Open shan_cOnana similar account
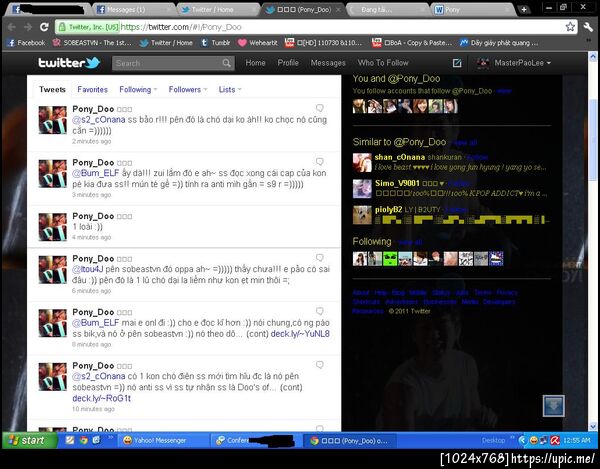Screen dimensions: 600x469 click(399, 157)
